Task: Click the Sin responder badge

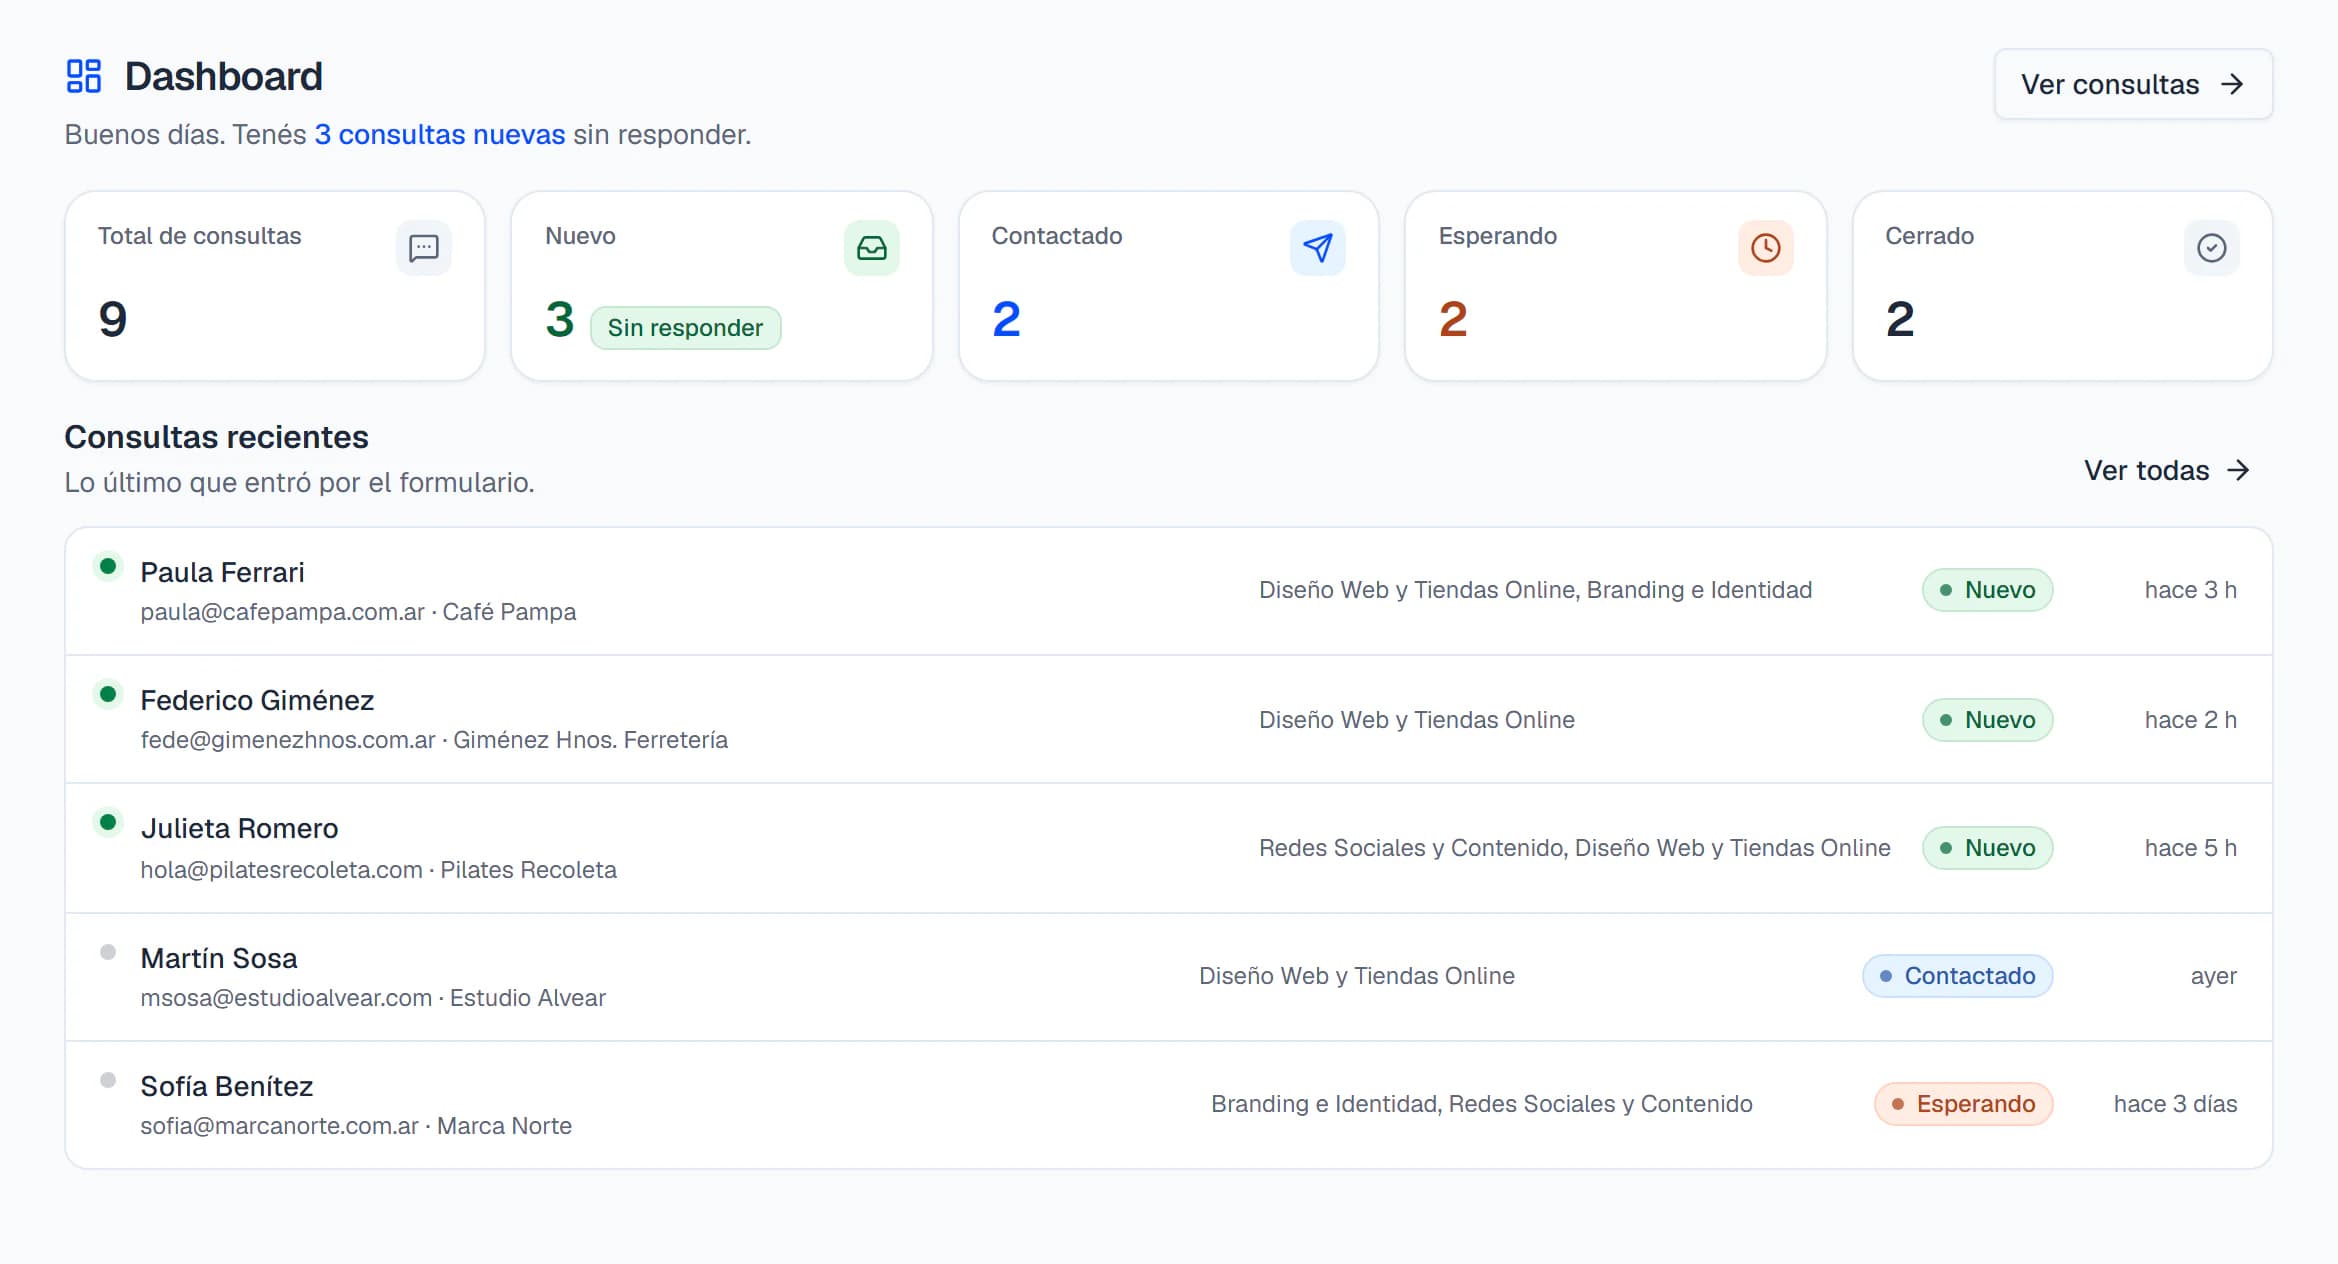Action: click(685, 328)
